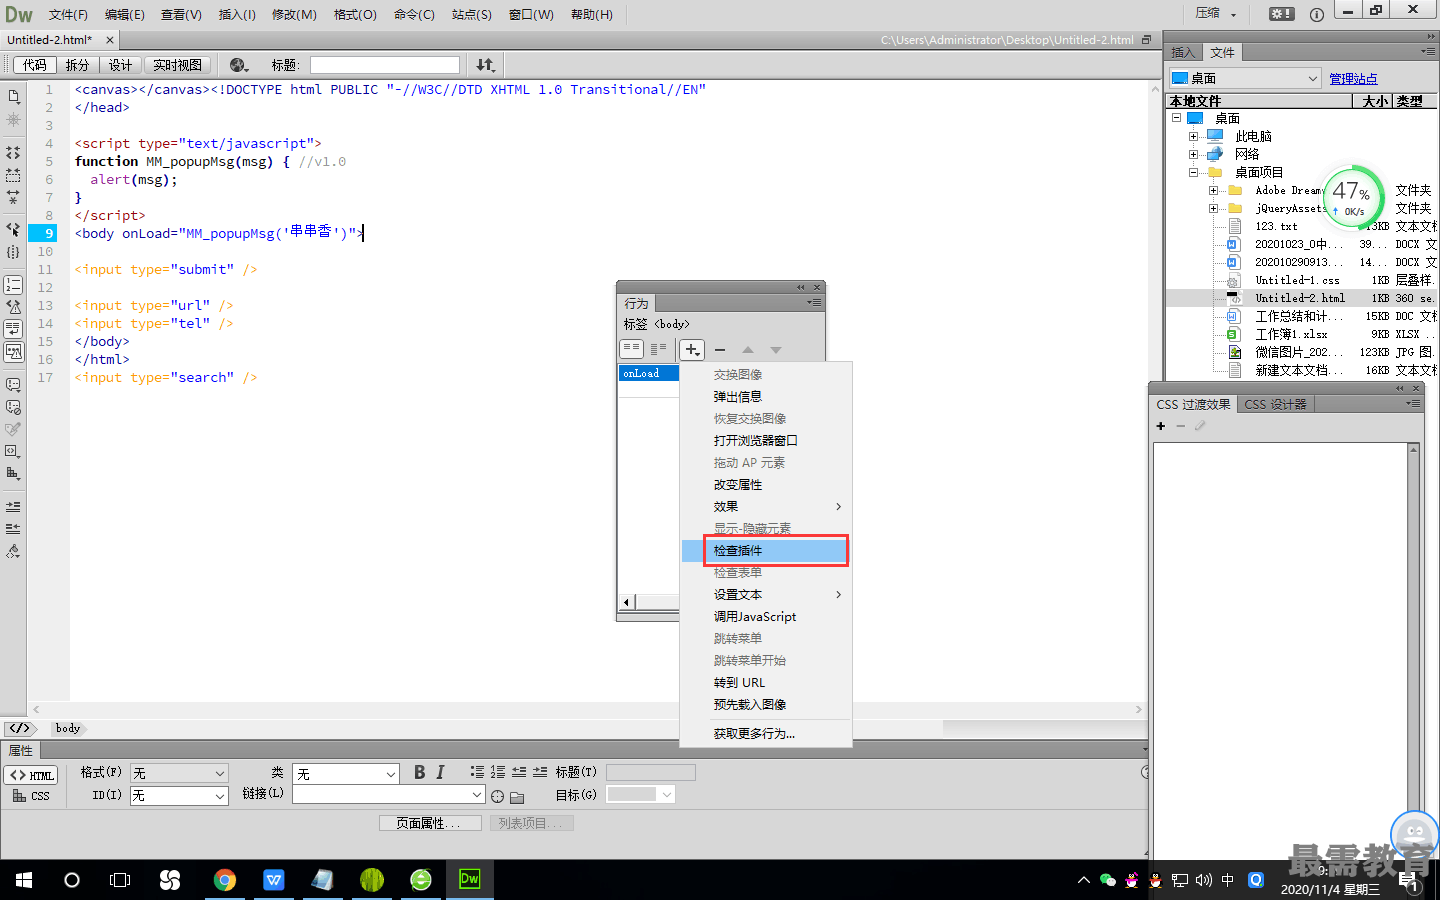
Task: Open the 窗口(W) menu
Action: tap(531, 14)
